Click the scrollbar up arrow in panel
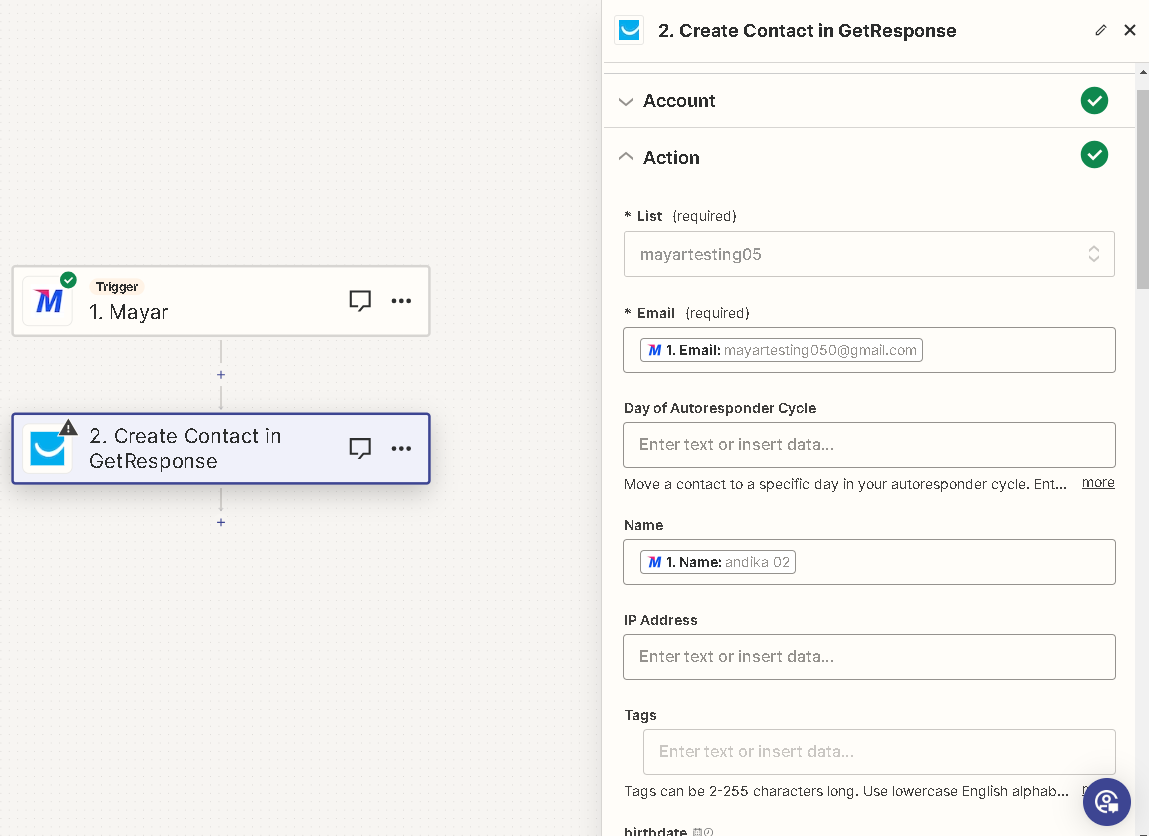Screen dimensions: 1149x836 1142,72
